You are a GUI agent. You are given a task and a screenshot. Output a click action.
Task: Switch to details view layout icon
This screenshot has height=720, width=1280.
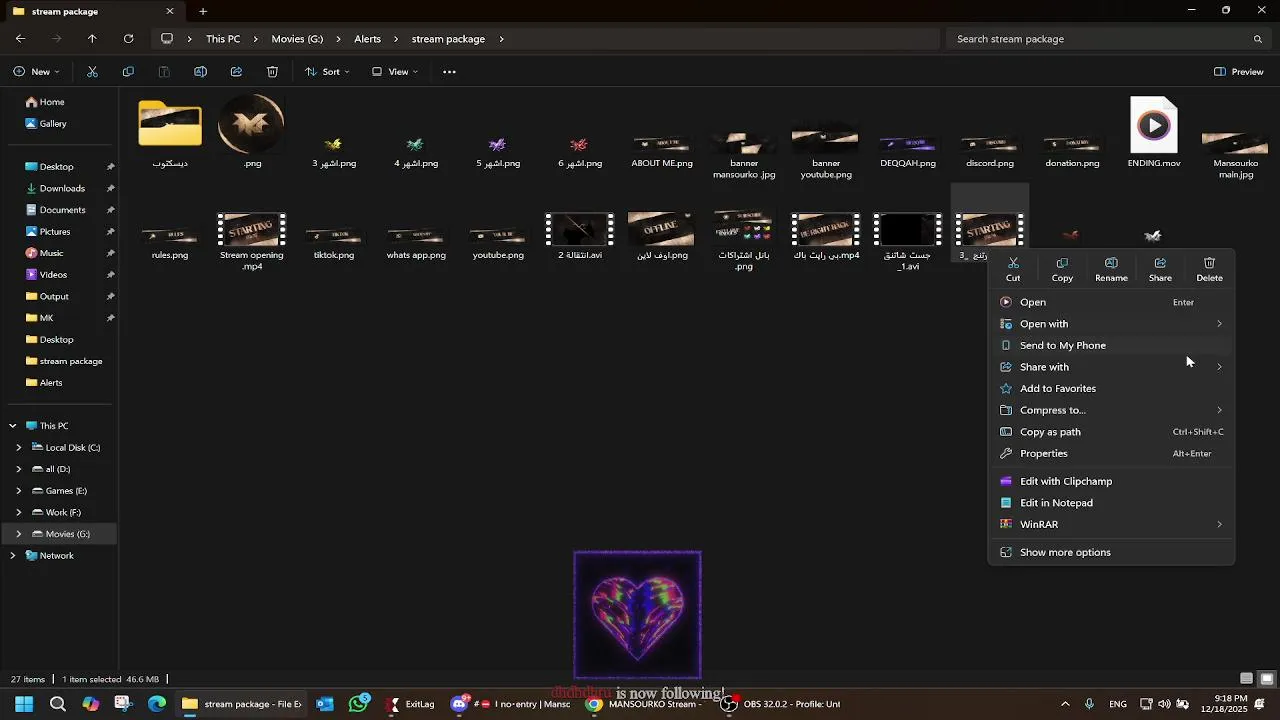pyautogui.click(x=1246, y=679)
